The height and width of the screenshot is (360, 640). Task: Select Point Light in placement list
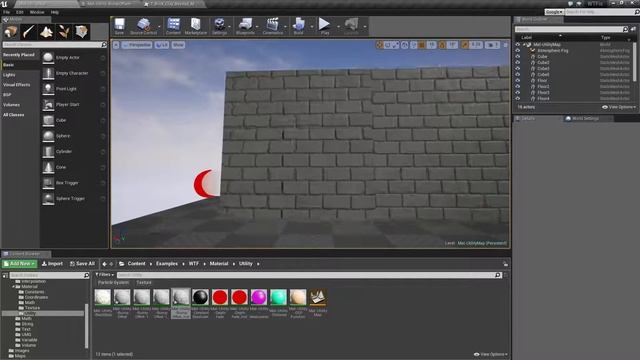[x=74, y=89]
